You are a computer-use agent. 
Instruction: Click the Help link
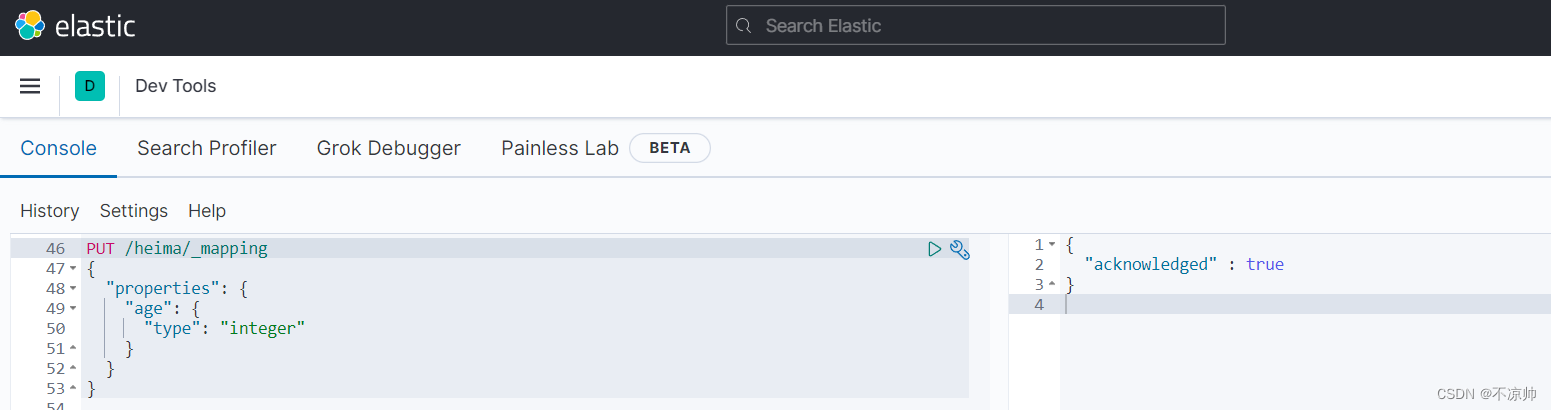click(x=207, y=211)
